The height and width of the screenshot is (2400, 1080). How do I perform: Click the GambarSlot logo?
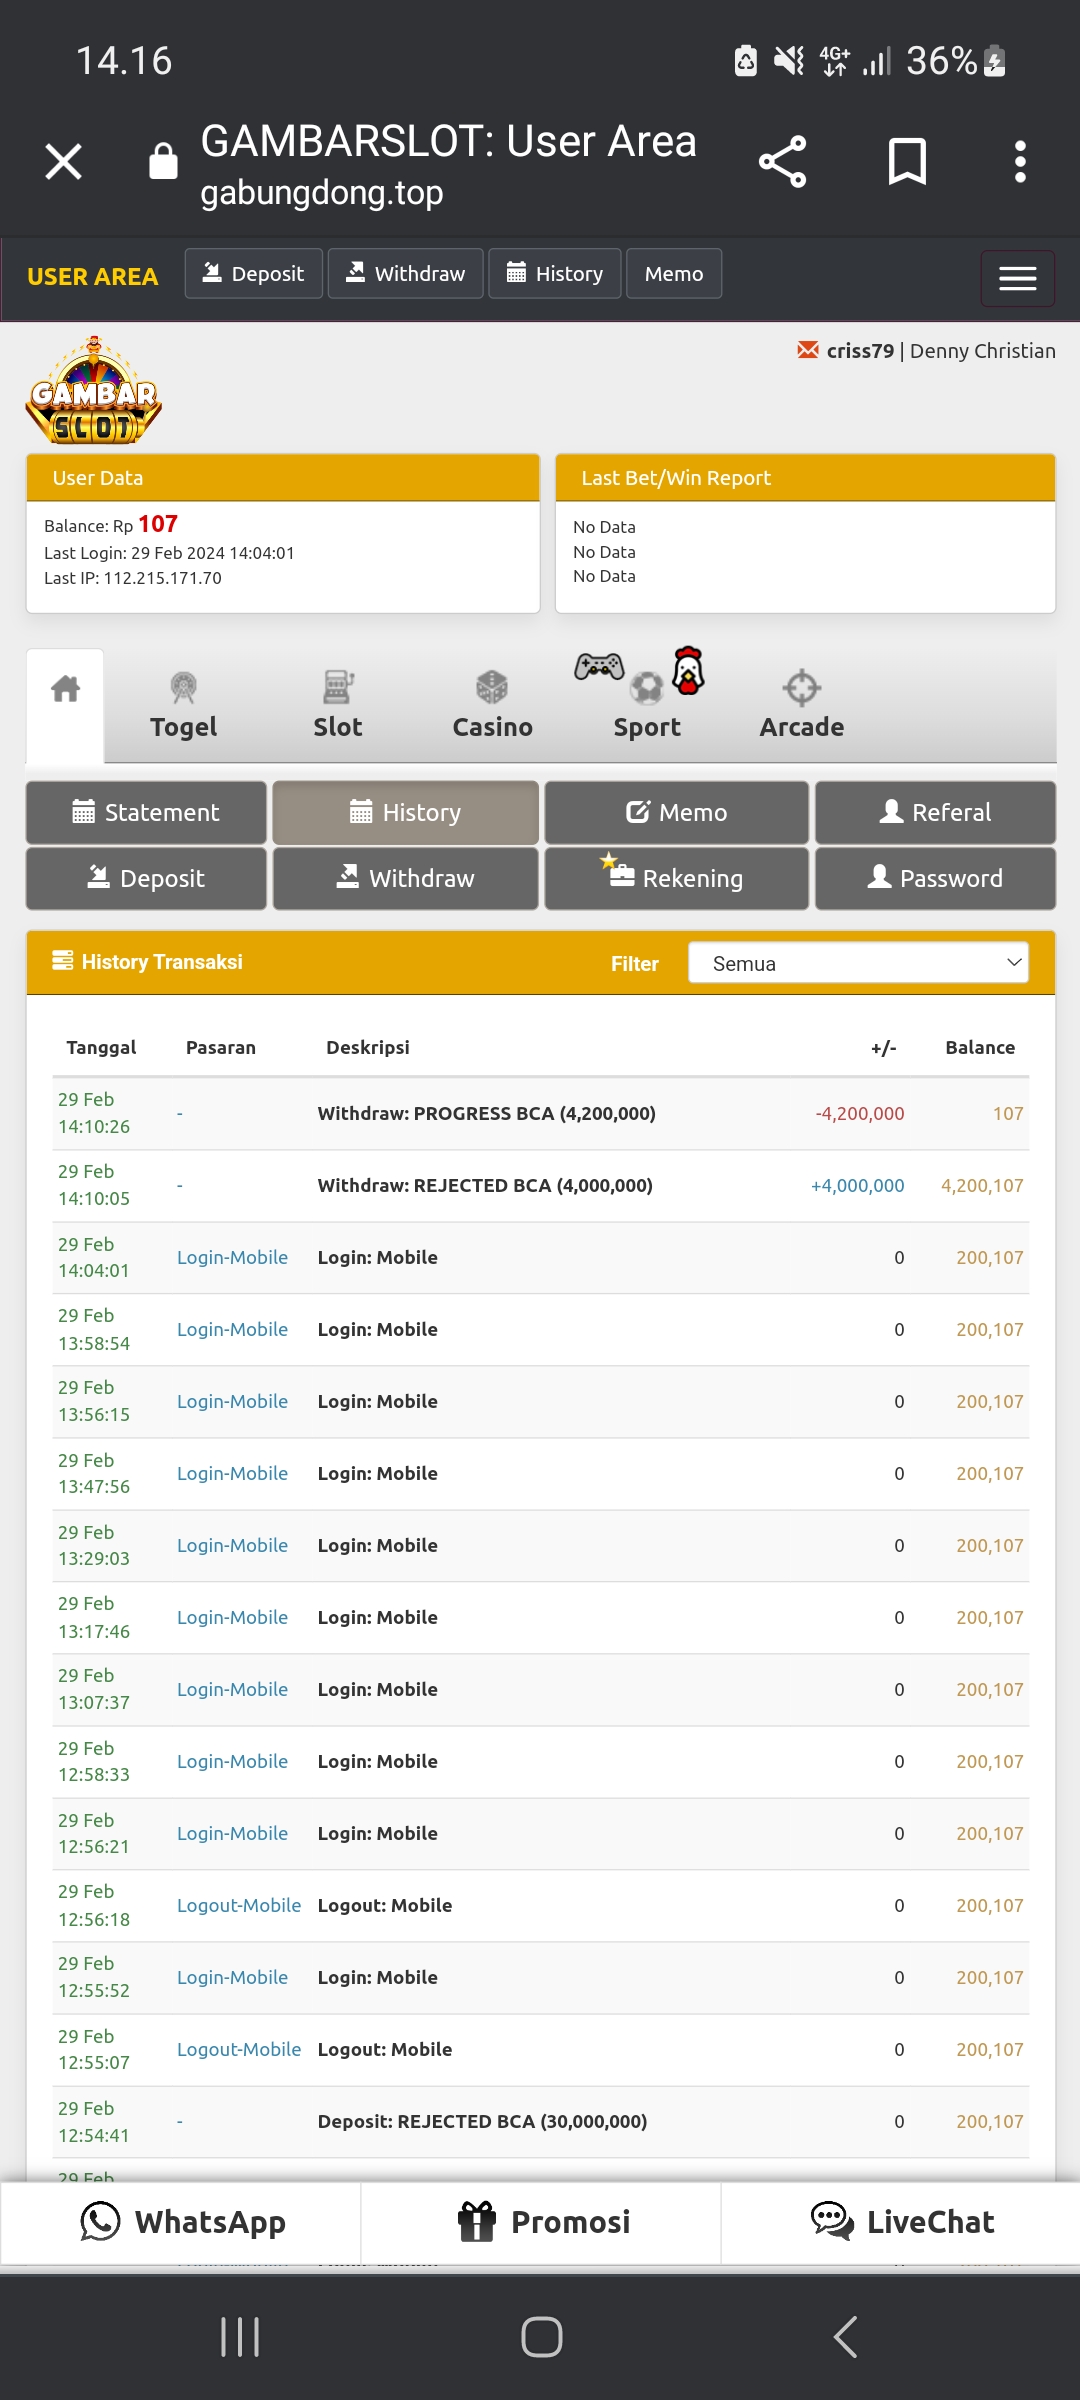(x=94, y=392)
